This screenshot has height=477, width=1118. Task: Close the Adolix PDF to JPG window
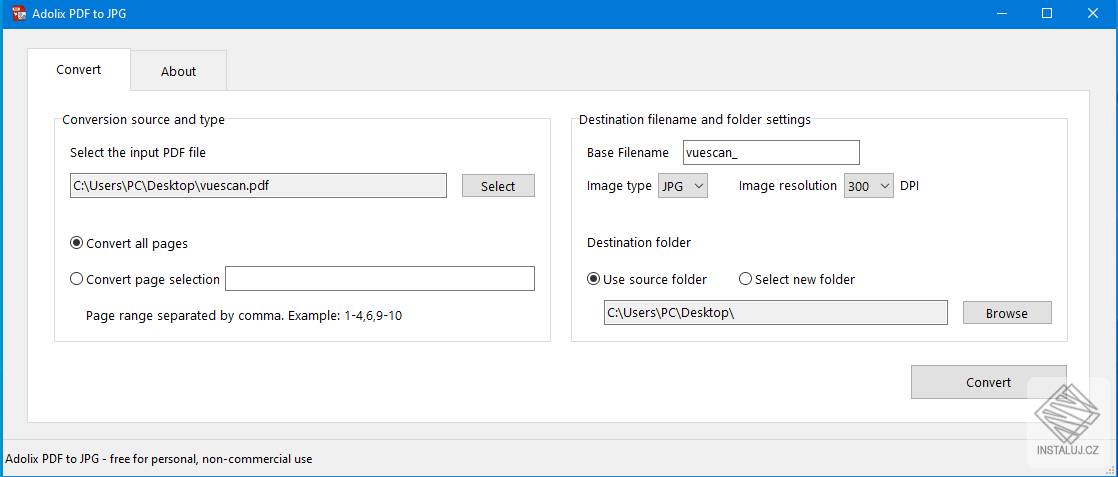tap(1092, 14)
